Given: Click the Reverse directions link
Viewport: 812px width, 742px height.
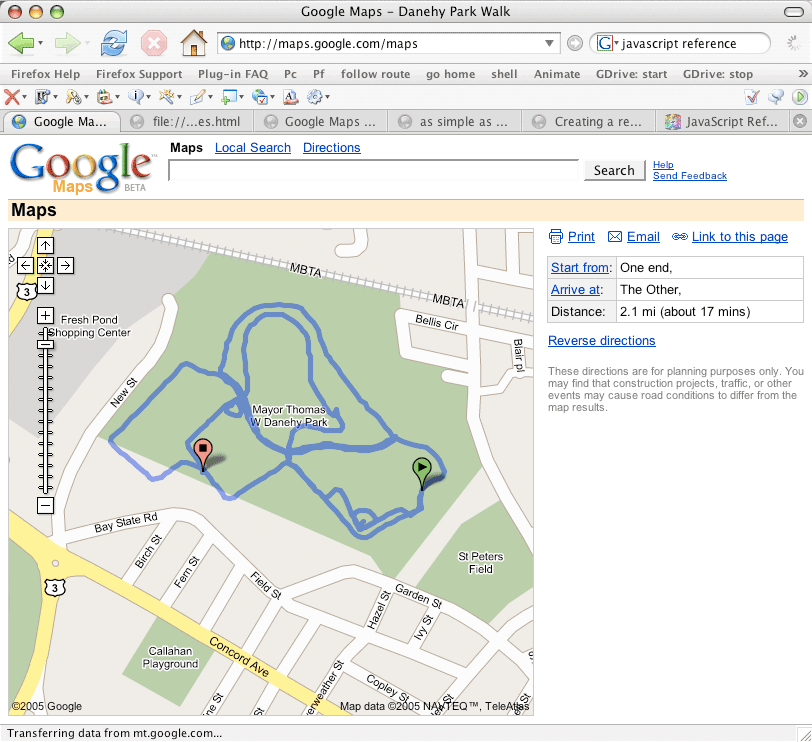Looking at the screenshot, I should coord(602,341).
